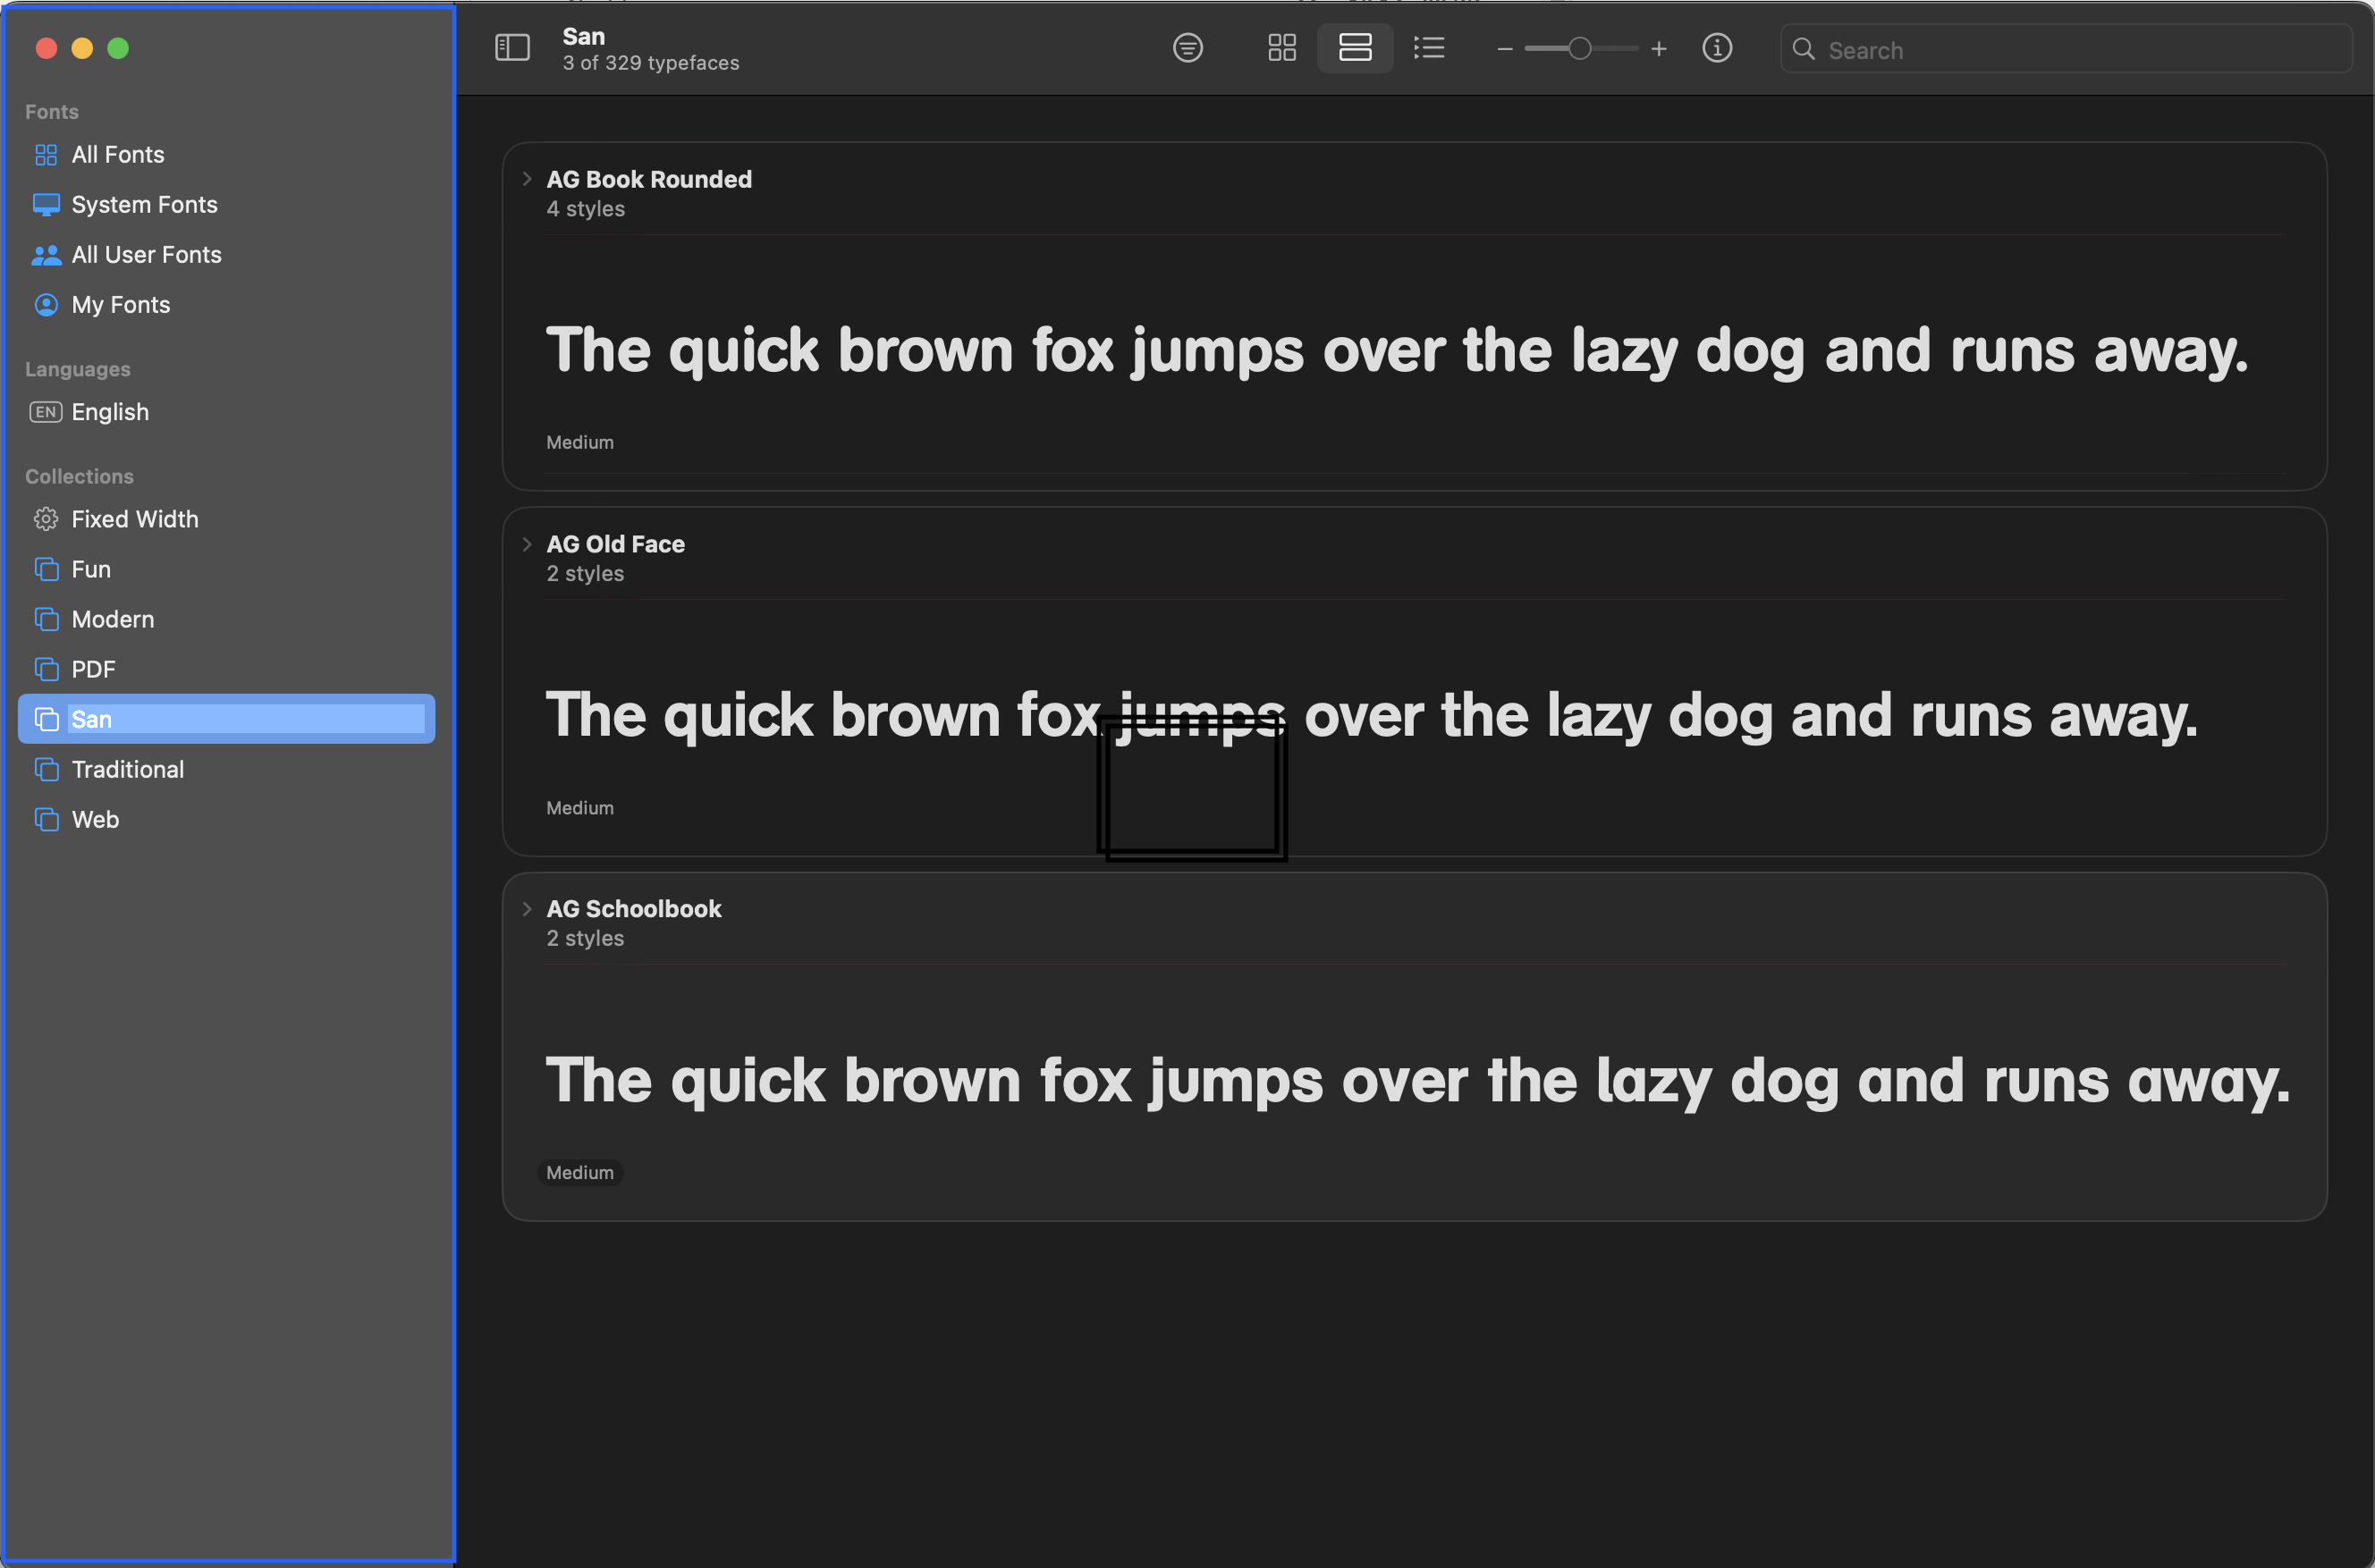Expand AG Old Face styles

click(527, 544)
